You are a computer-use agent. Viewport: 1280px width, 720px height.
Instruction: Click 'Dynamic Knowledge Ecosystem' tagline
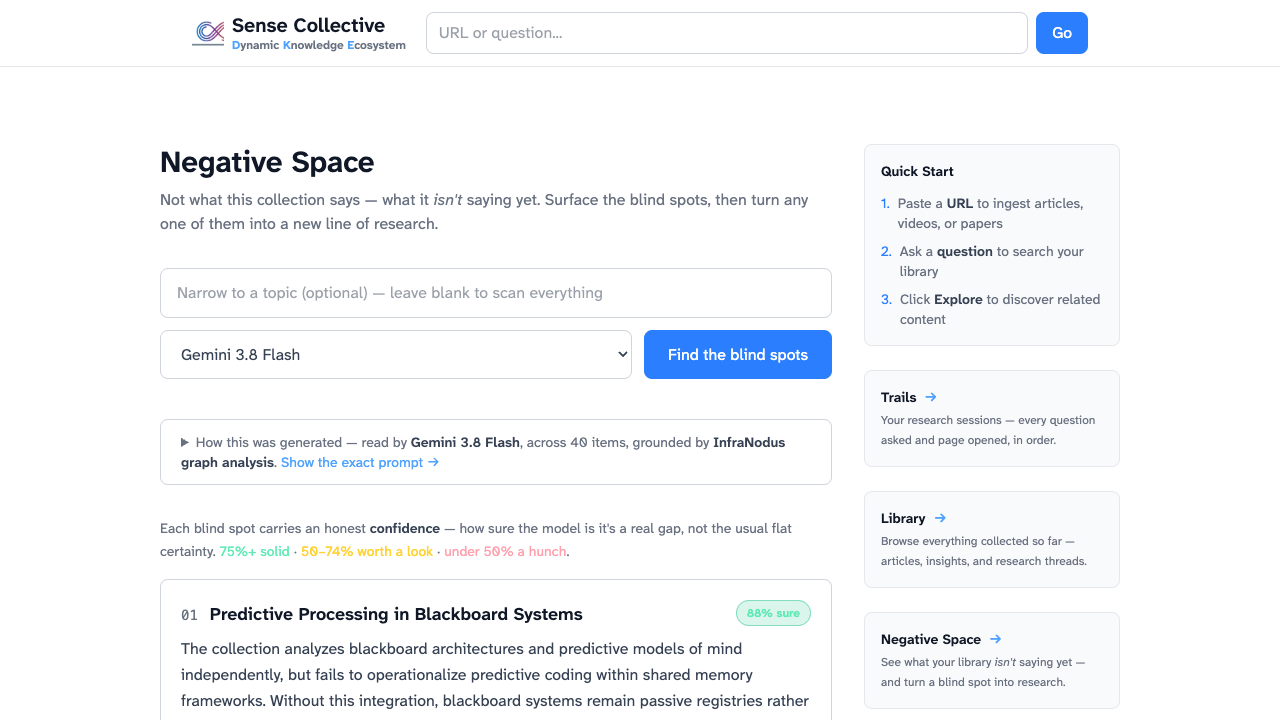click(x=319, y=45)
